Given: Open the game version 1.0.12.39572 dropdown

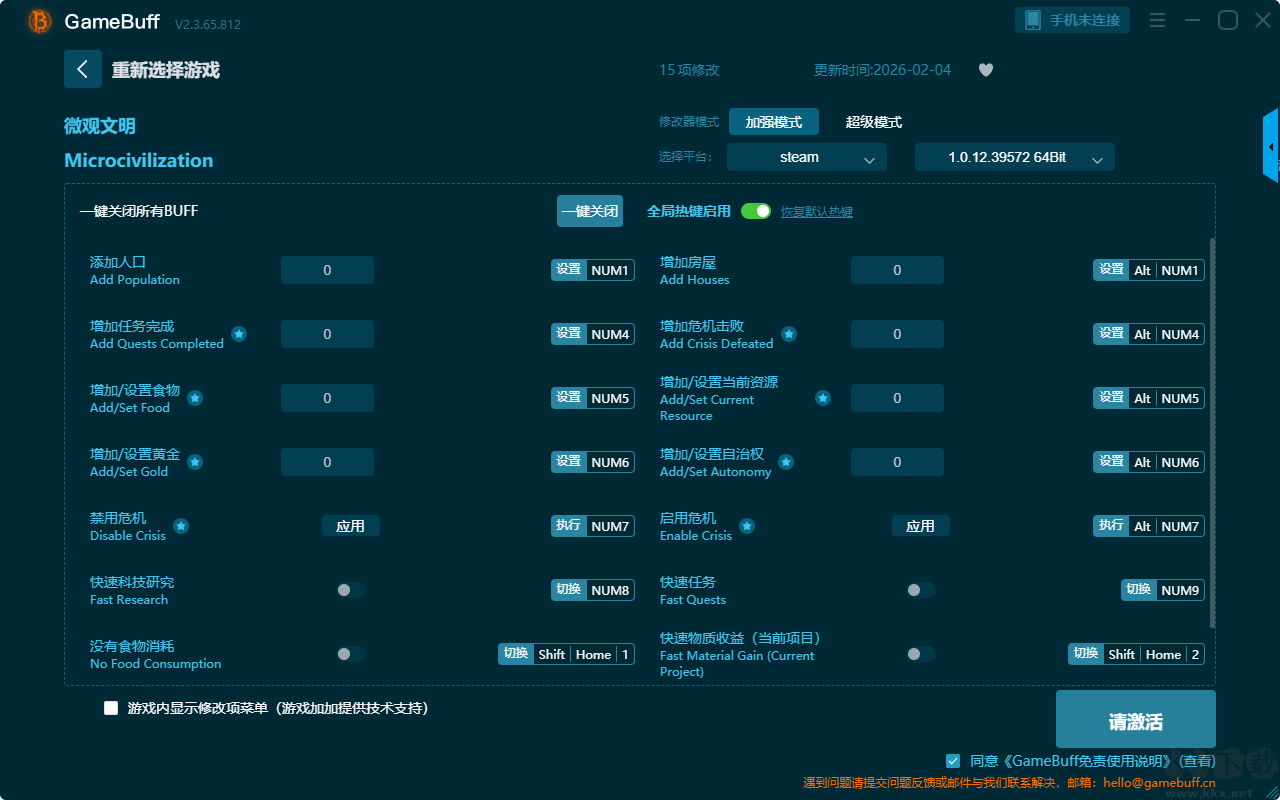Looking at the screenshot, I should pyautogui.click(x=1015, y=157).
